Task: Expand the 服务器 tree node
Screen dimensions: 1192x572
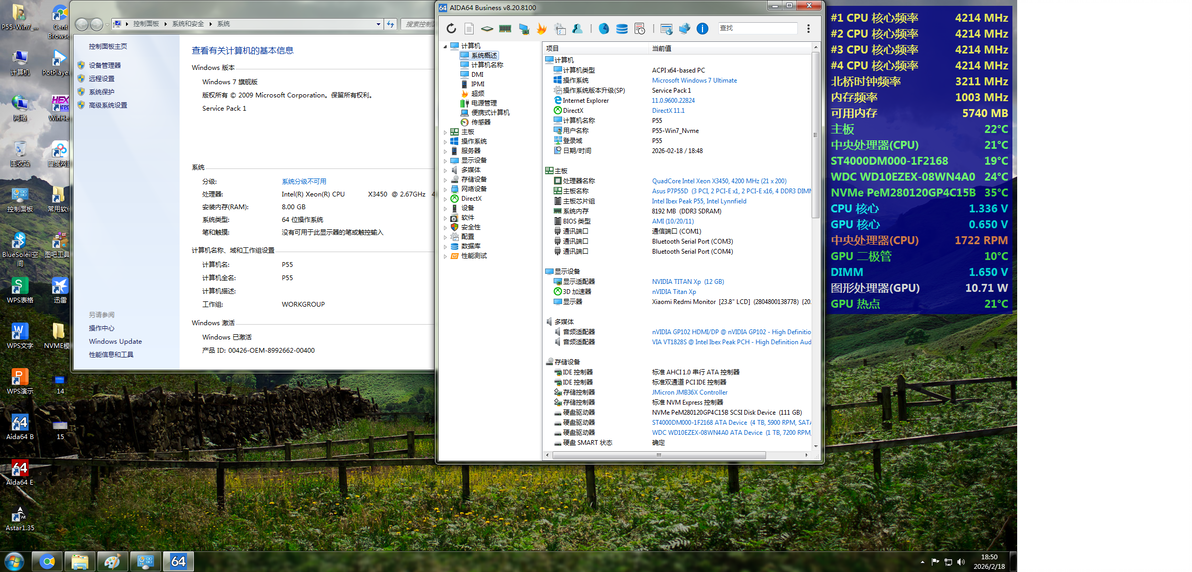Action: coord(445,151)
